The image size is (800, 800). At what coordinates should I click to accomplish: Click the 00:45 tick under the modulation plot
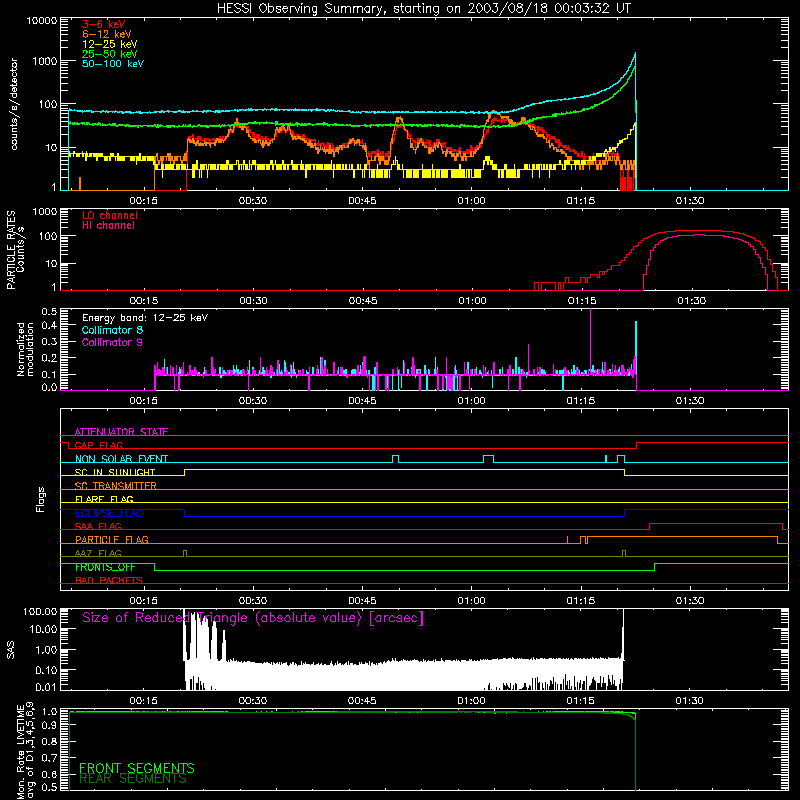362,401
